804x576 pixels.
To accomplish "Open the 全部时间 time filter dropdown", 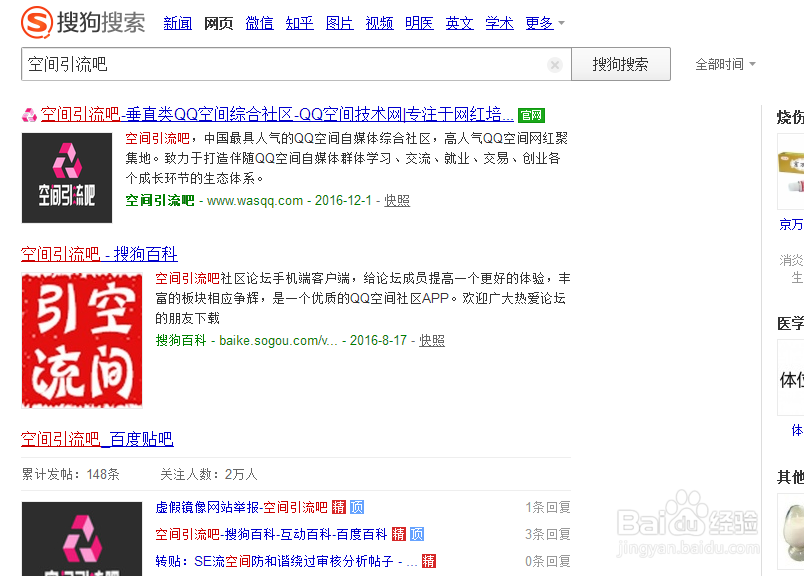I will click(x=725, y=64).
